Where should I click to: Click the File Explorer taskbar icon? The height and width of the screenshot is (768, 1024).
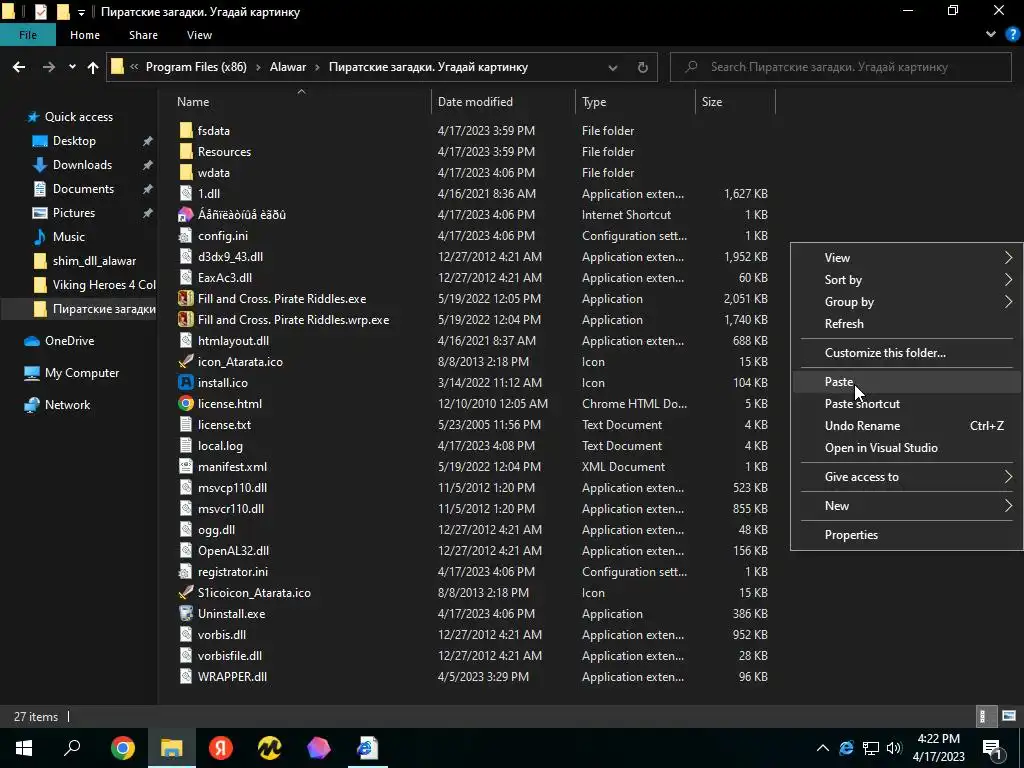172,748
